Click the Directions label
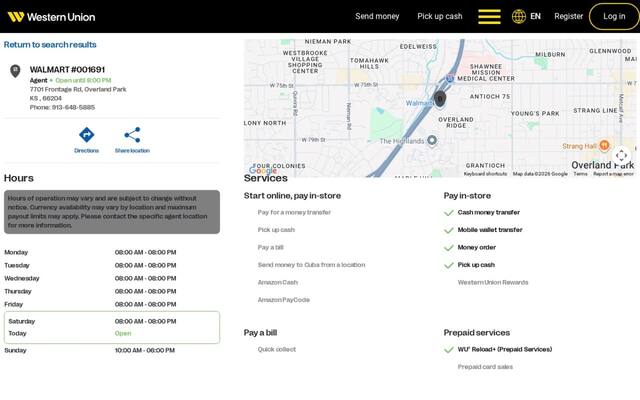Viewport: 640px width, 400px height. tap(87, 151)
